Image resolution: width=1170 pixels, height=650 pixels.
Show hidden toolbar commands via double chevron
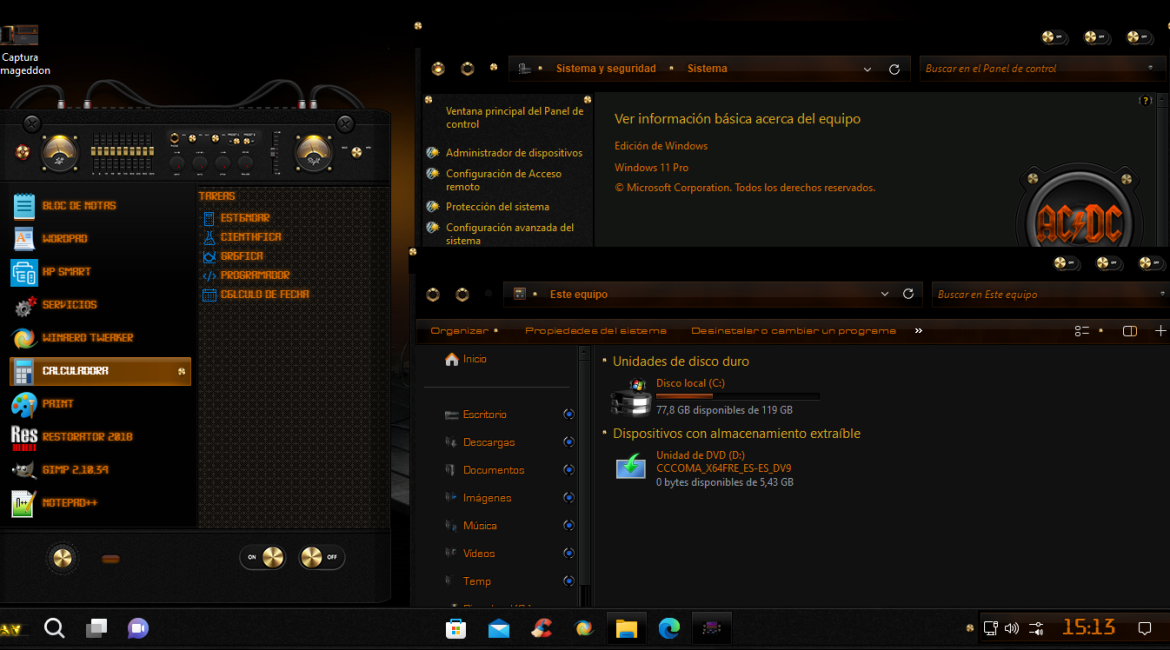(x=918, y=331)
